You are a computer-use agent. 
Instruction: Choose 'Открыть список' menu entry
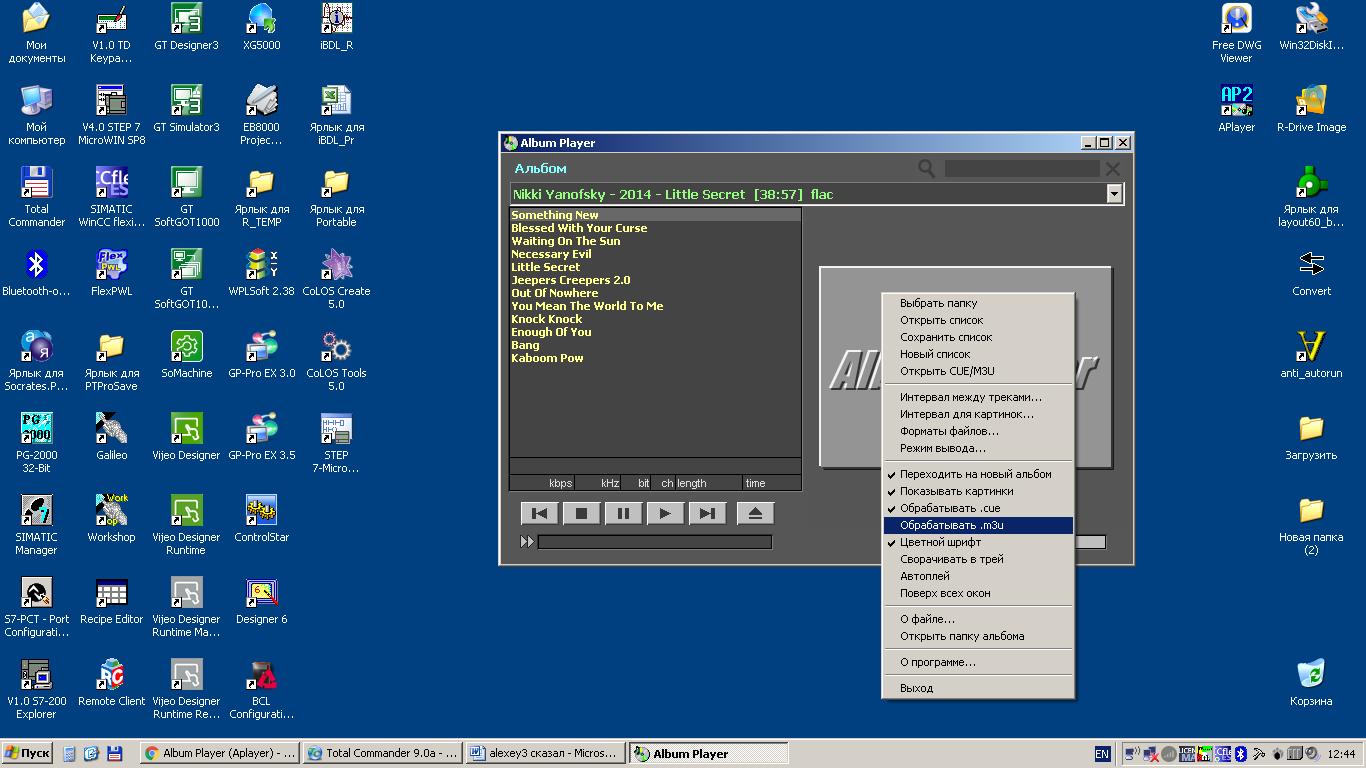click(978, 320)
